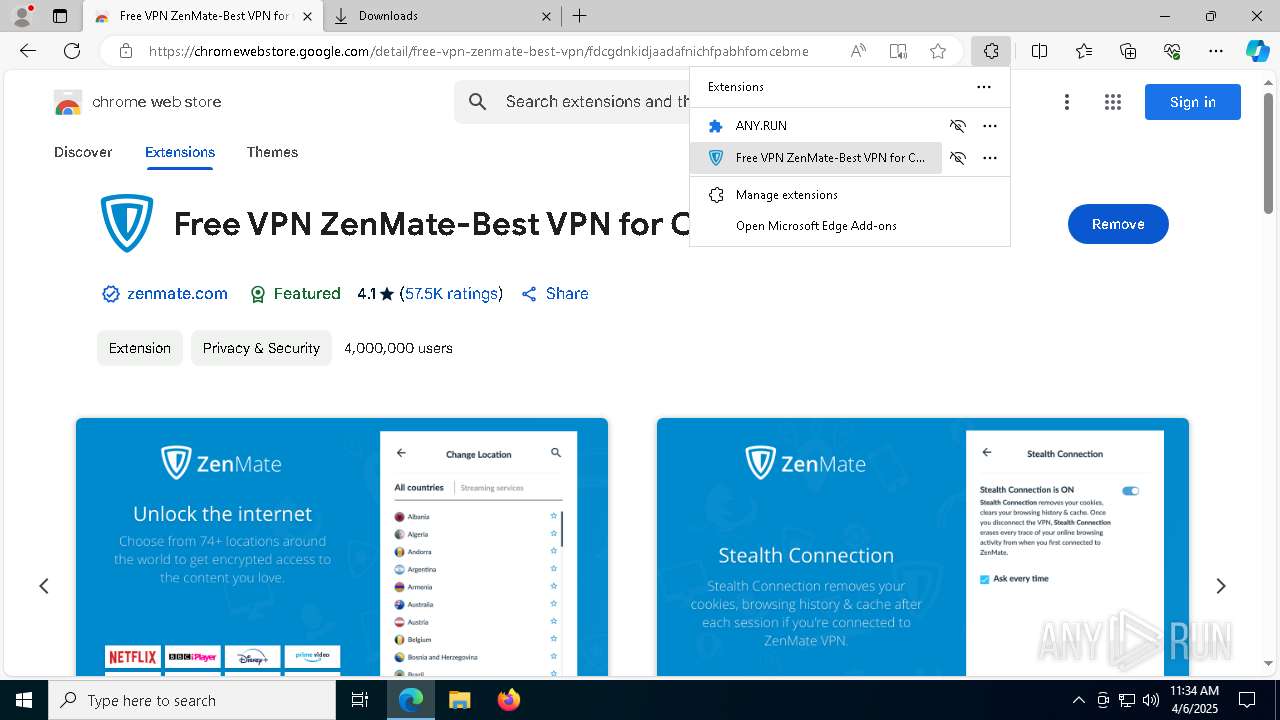Click Open Microsoft Edge Add-ons
The image size is (1280, 720).
tap(850, 226)
